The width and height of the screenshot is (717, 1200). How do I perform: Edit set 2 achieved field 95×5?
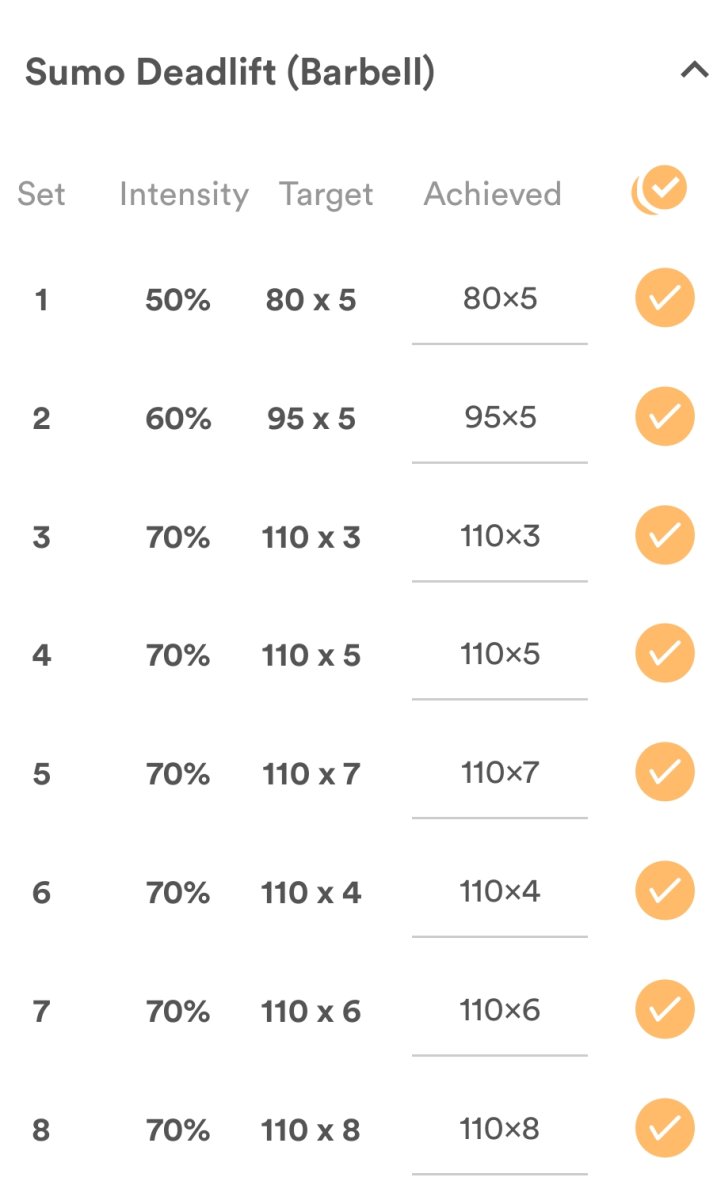coord(499,416)
